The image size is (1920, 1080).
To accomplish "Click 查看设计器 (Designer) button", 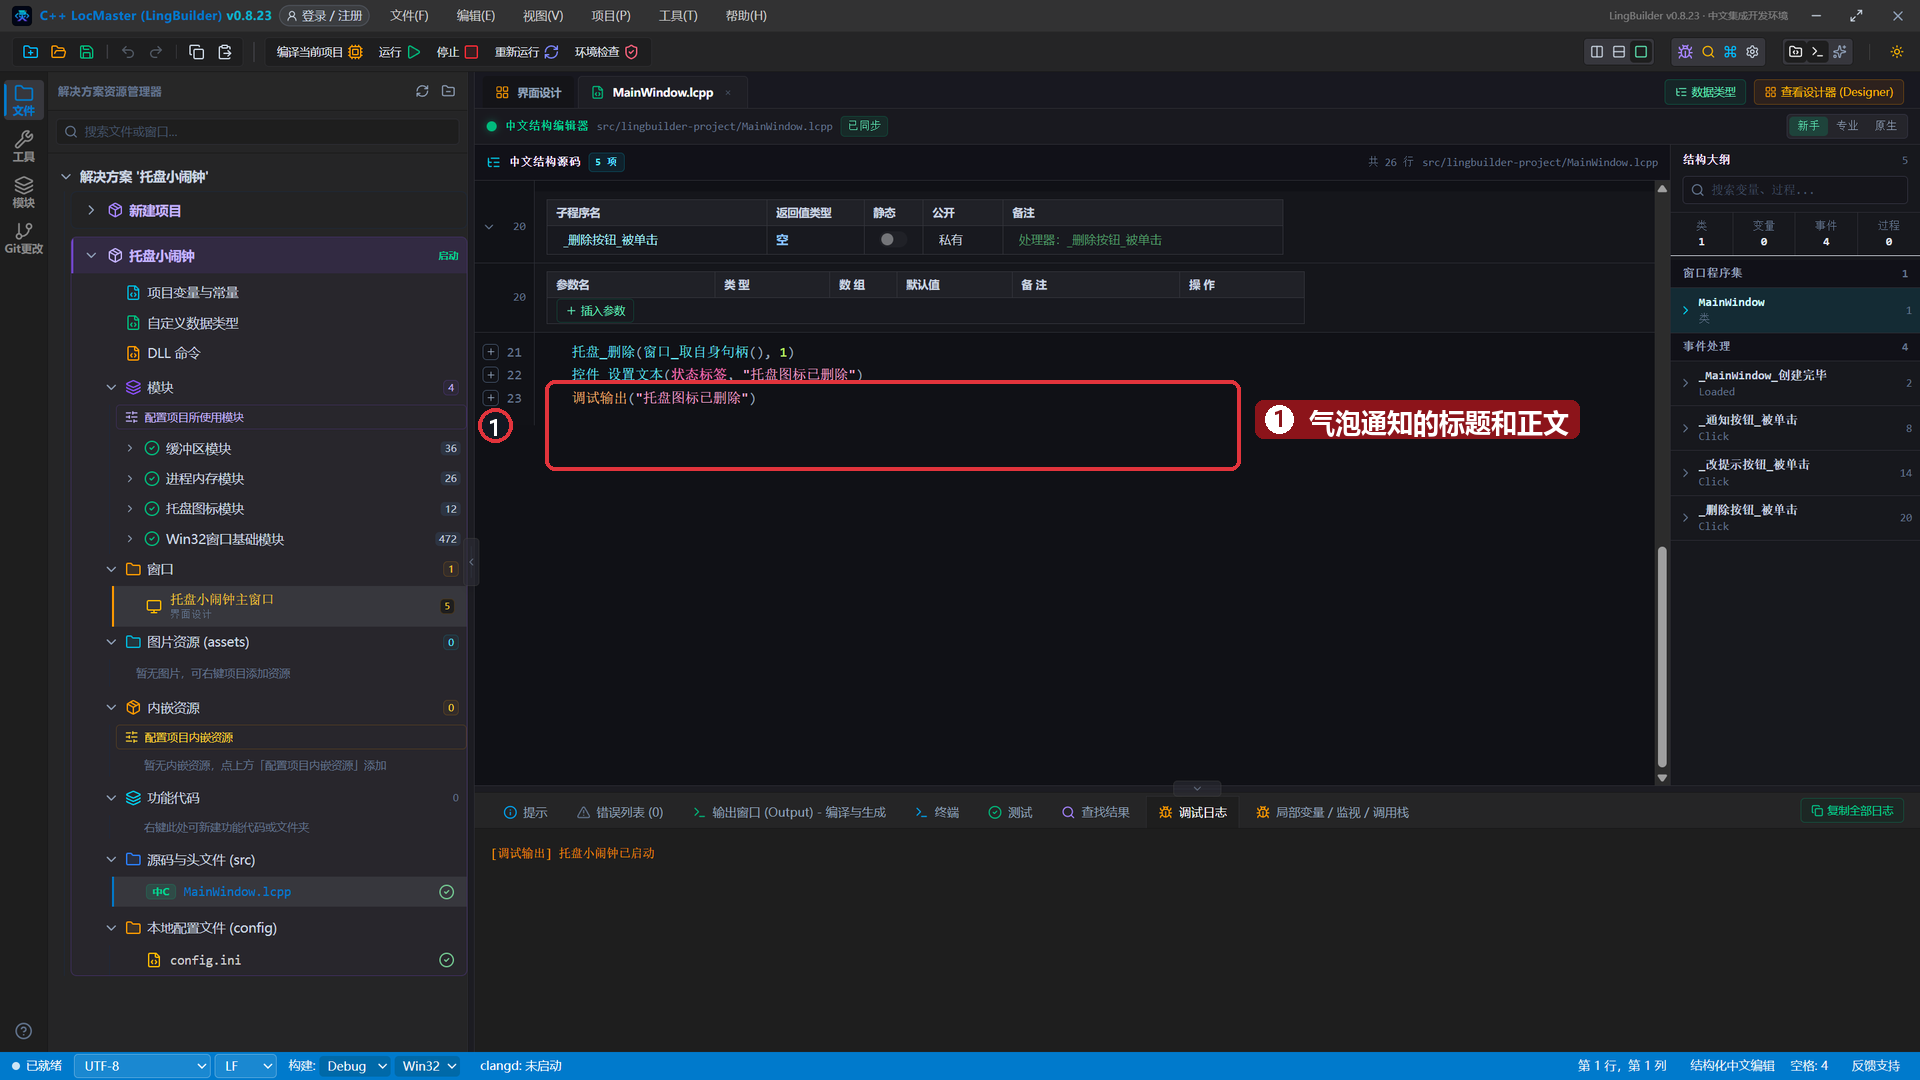I will click(x=1828, y=92).
